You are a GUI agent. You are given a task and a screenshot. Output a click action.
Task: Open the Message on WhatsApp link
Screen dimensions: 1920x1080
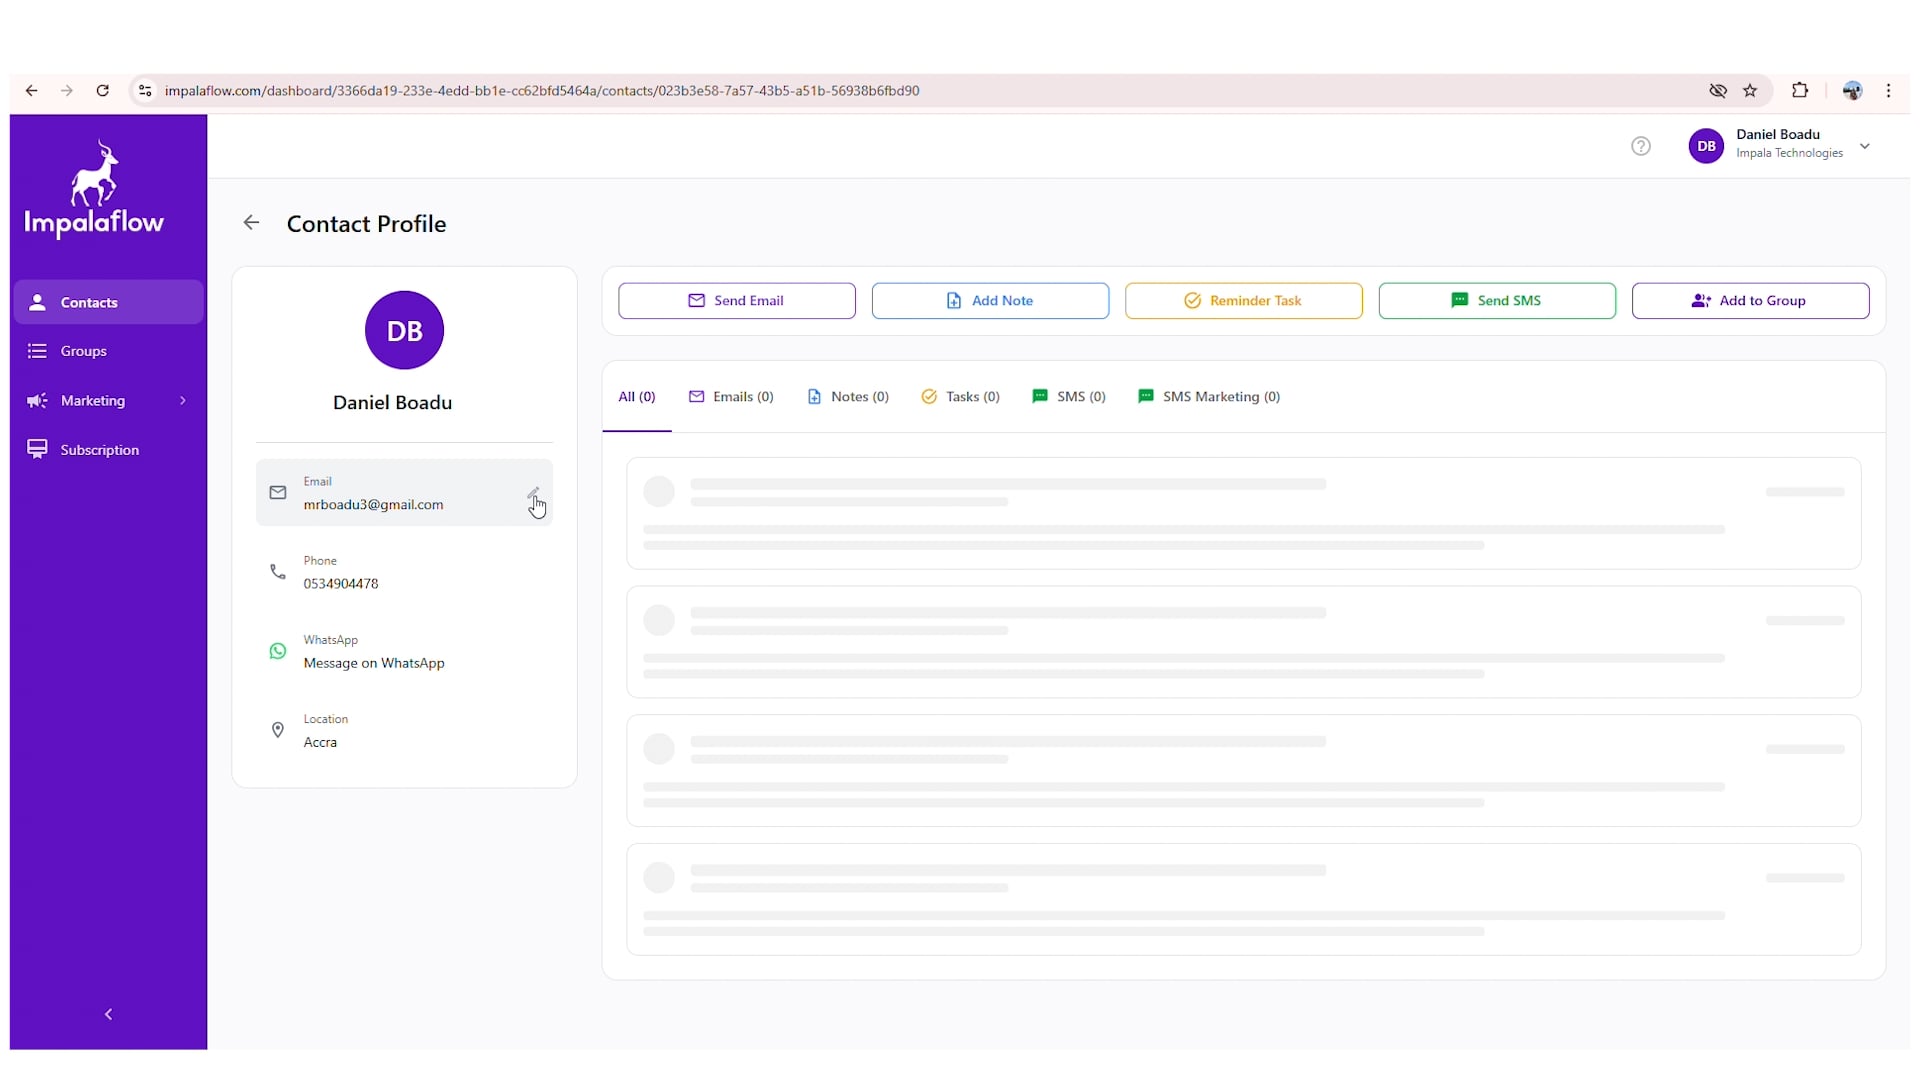point(374,663)
